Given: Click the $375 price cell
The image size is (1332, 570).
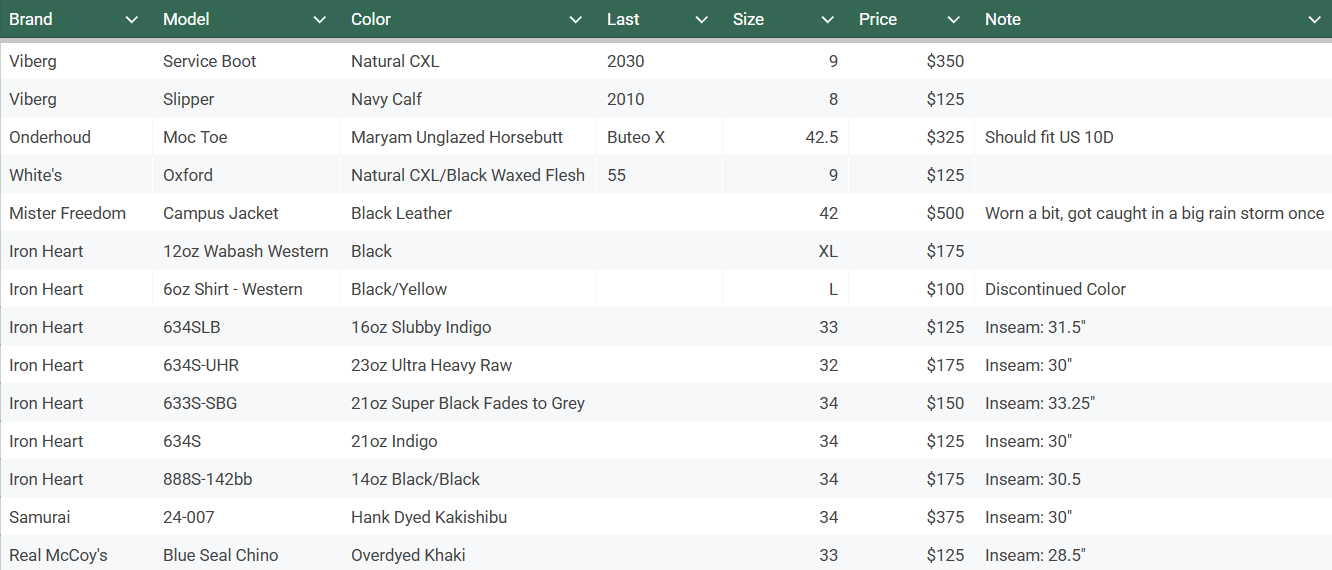Looking at the screenshot, I should point(911,517).
